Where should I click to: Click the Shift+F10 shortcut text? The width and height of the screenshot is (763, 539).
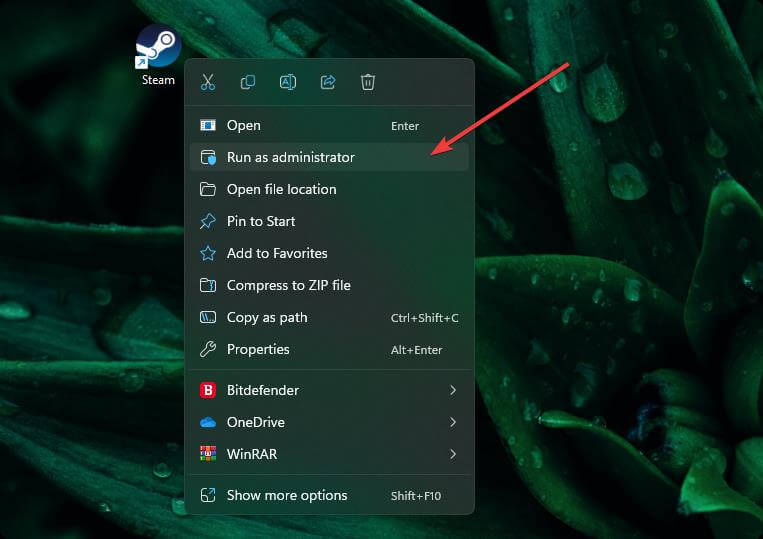[416, 496]
